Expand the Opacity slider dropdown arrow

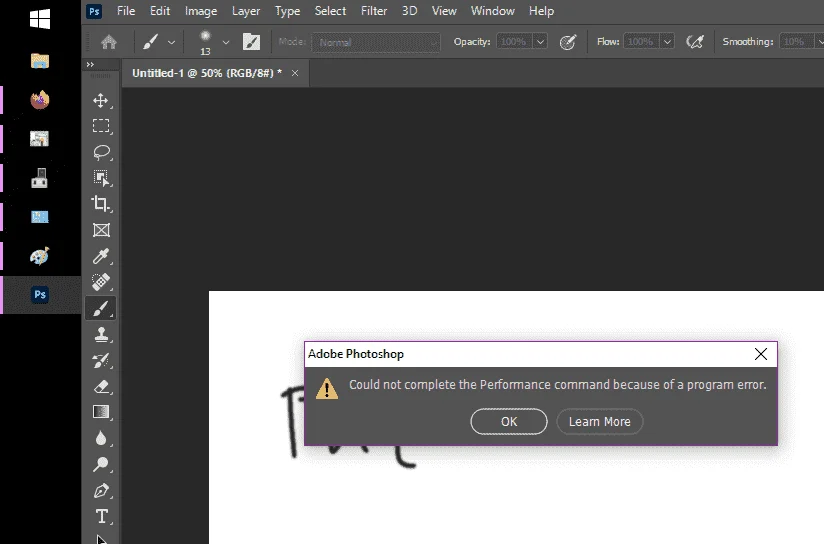coord(540,42)
